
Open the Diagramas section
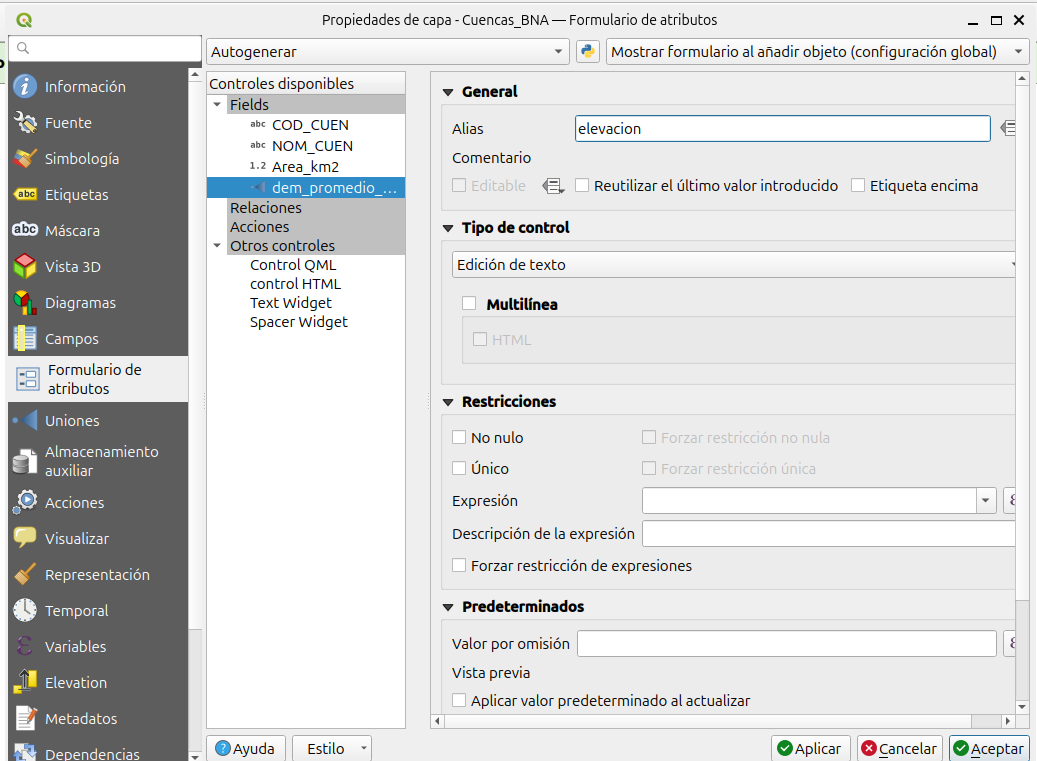tap(80, 303)
